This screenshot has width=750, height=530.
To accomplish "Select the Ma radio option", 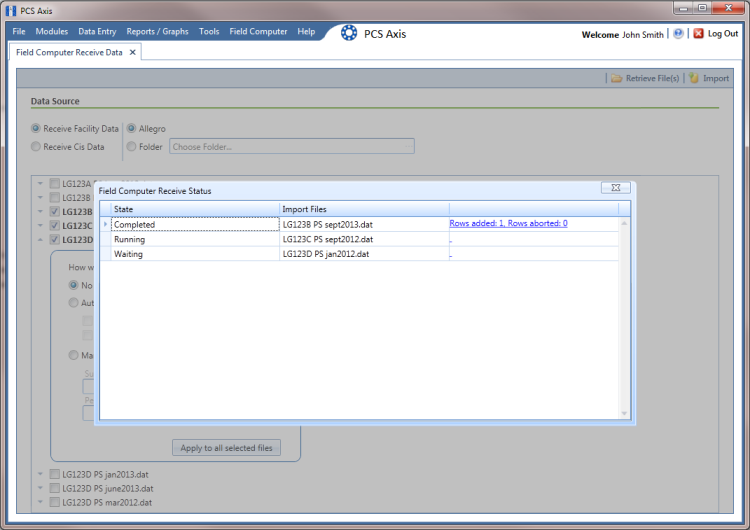I will (73, 355).
